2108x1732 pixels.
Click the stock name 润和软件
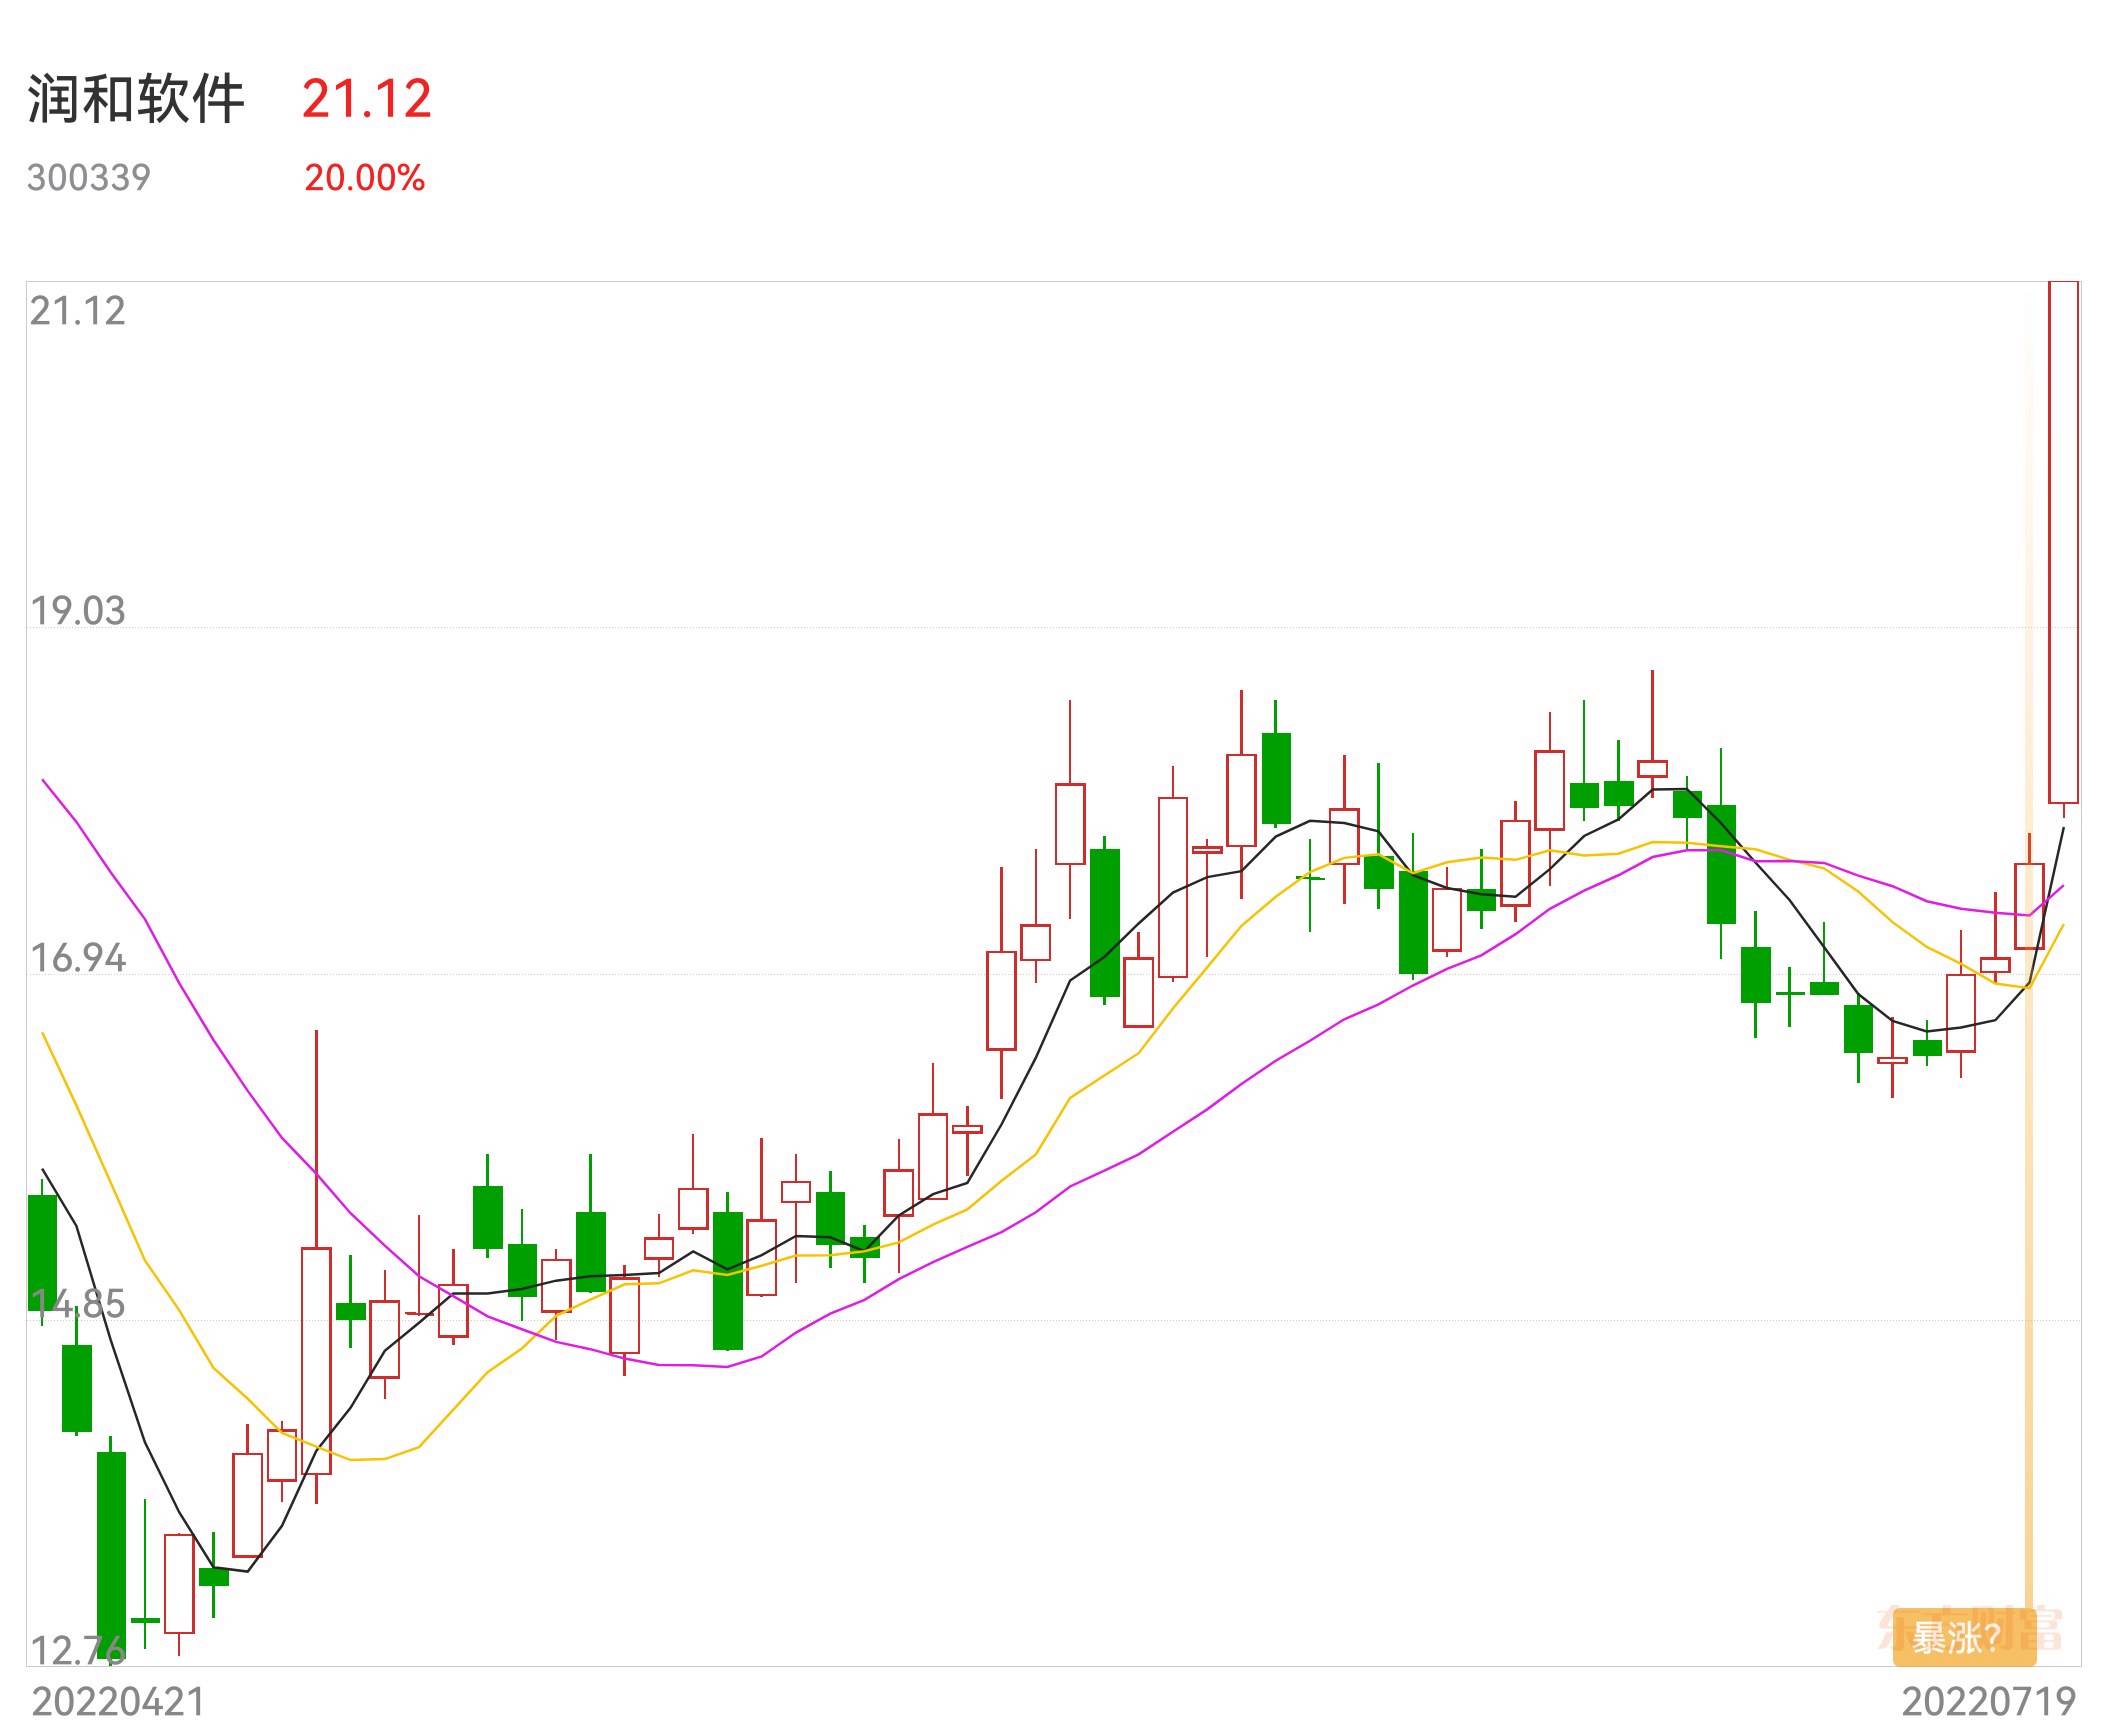click(136, 99)
